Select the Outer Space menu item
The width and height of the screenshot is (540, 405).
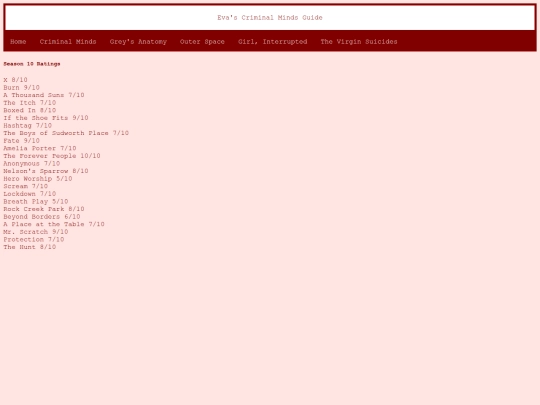[x=202, y=42]
